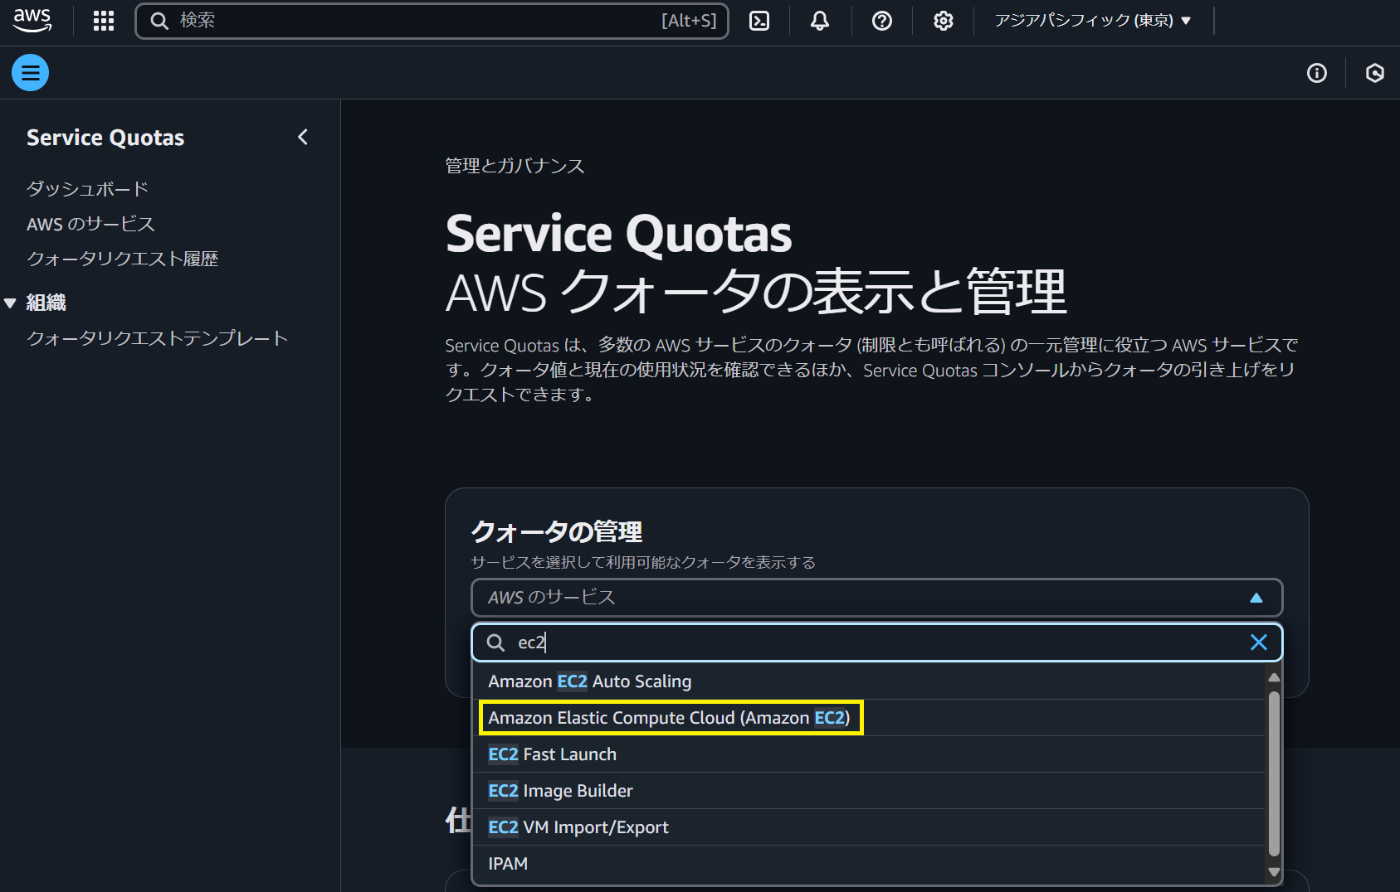Toggle the hamburger navigation menu button
Image resolution: width=1400 pixels, height=892 pixels.
coord(30,73)
